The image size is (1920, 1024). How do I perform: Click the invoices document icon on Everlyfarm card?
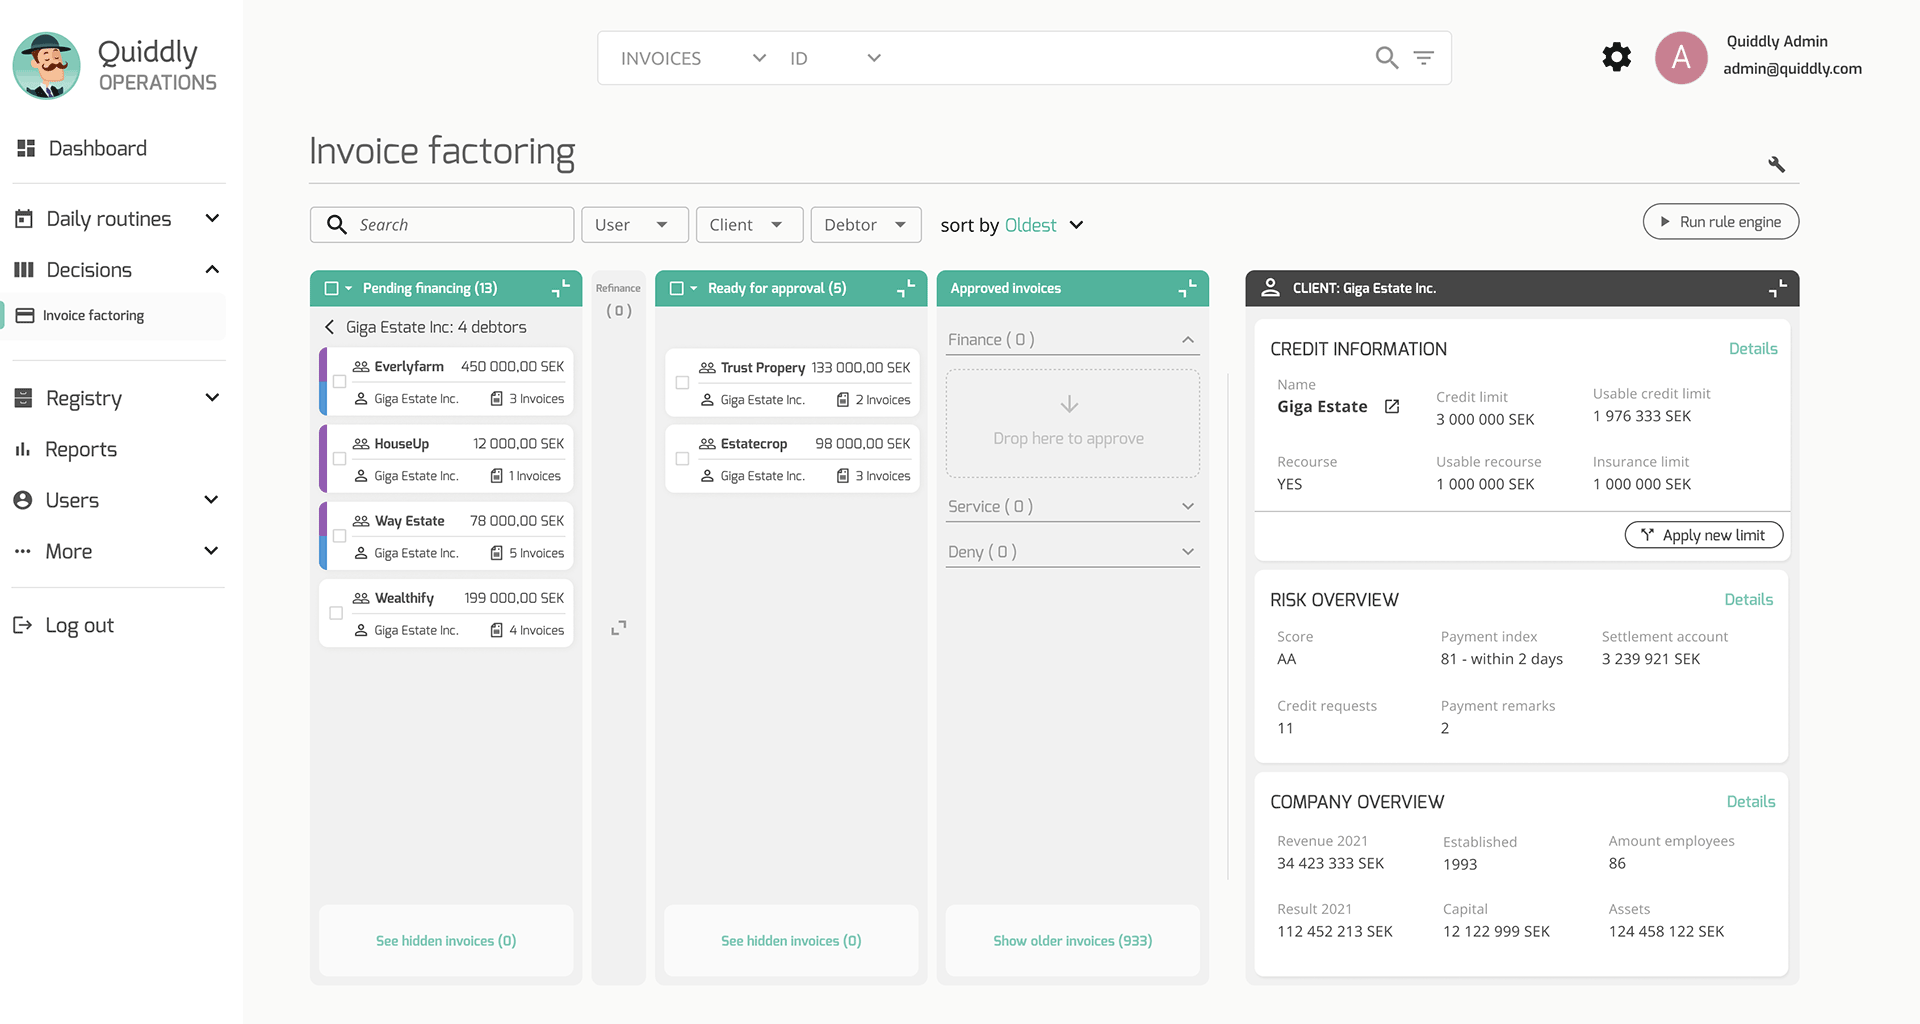pos(496,398)
